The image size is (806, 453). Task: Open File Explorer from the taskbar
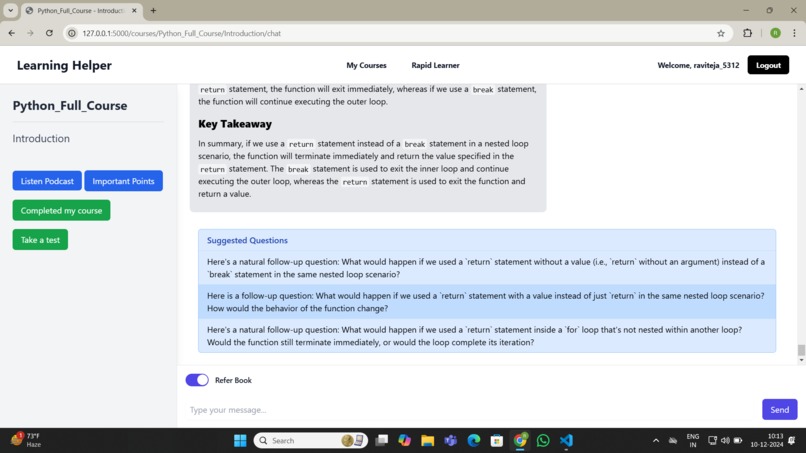point(428,441)
